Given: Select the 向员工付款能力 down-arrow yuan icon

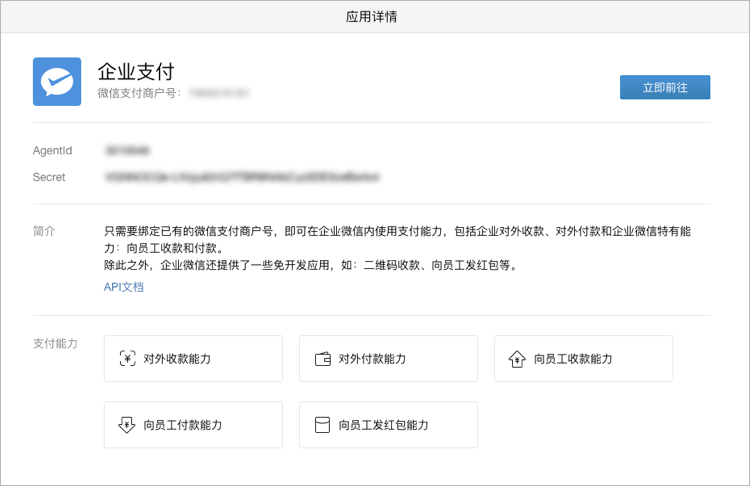Looking at the screenshot, I should (127, 425).
